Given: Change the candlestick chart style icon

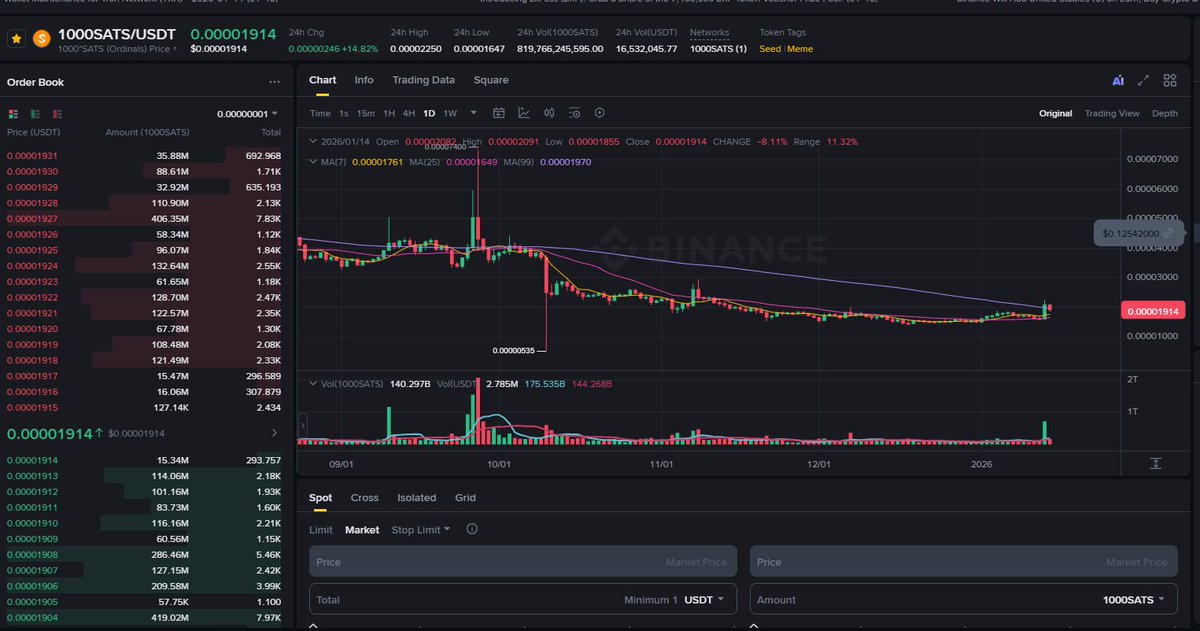Looking at the screenshot, I should click(x=549, y=113).
